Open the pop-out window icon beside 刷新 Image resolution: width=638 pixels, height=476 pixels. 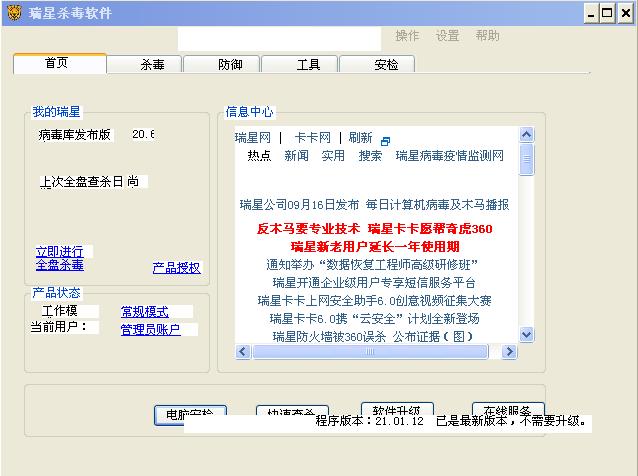click(385, 141)
